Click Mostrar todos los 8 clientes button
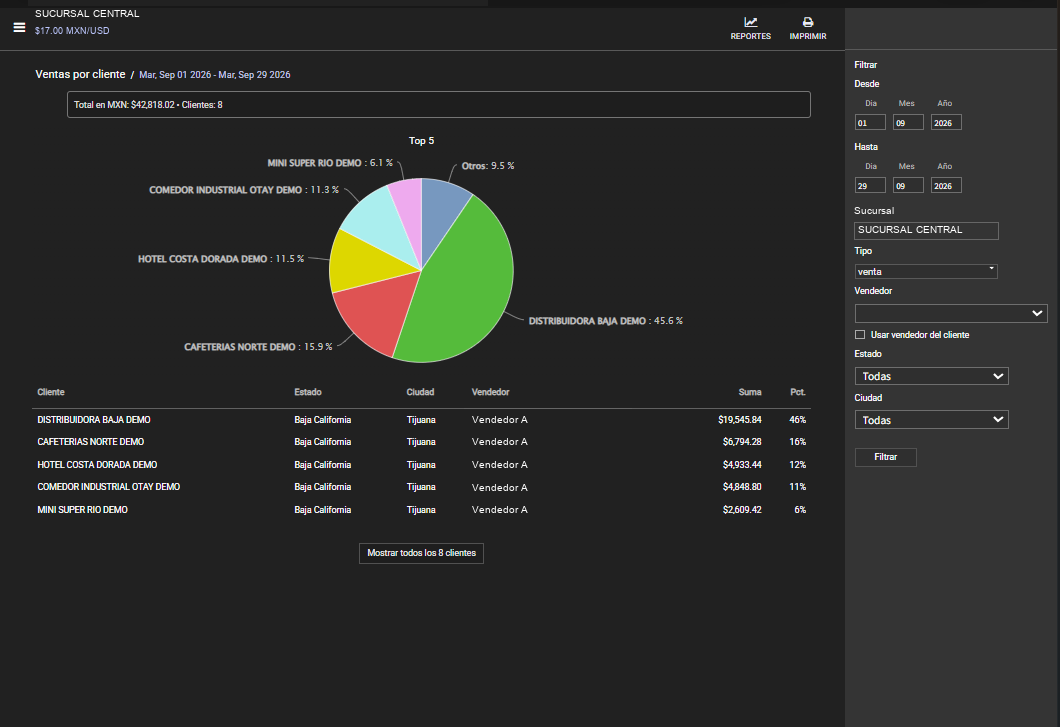 421,553
